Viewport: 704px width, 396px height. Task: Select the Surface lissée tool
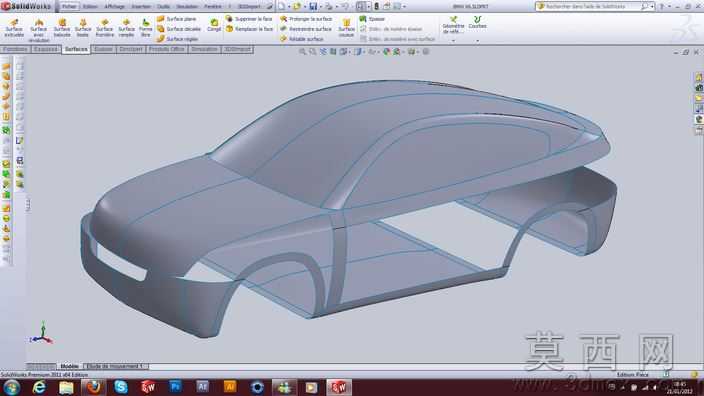tap(83, 28)
